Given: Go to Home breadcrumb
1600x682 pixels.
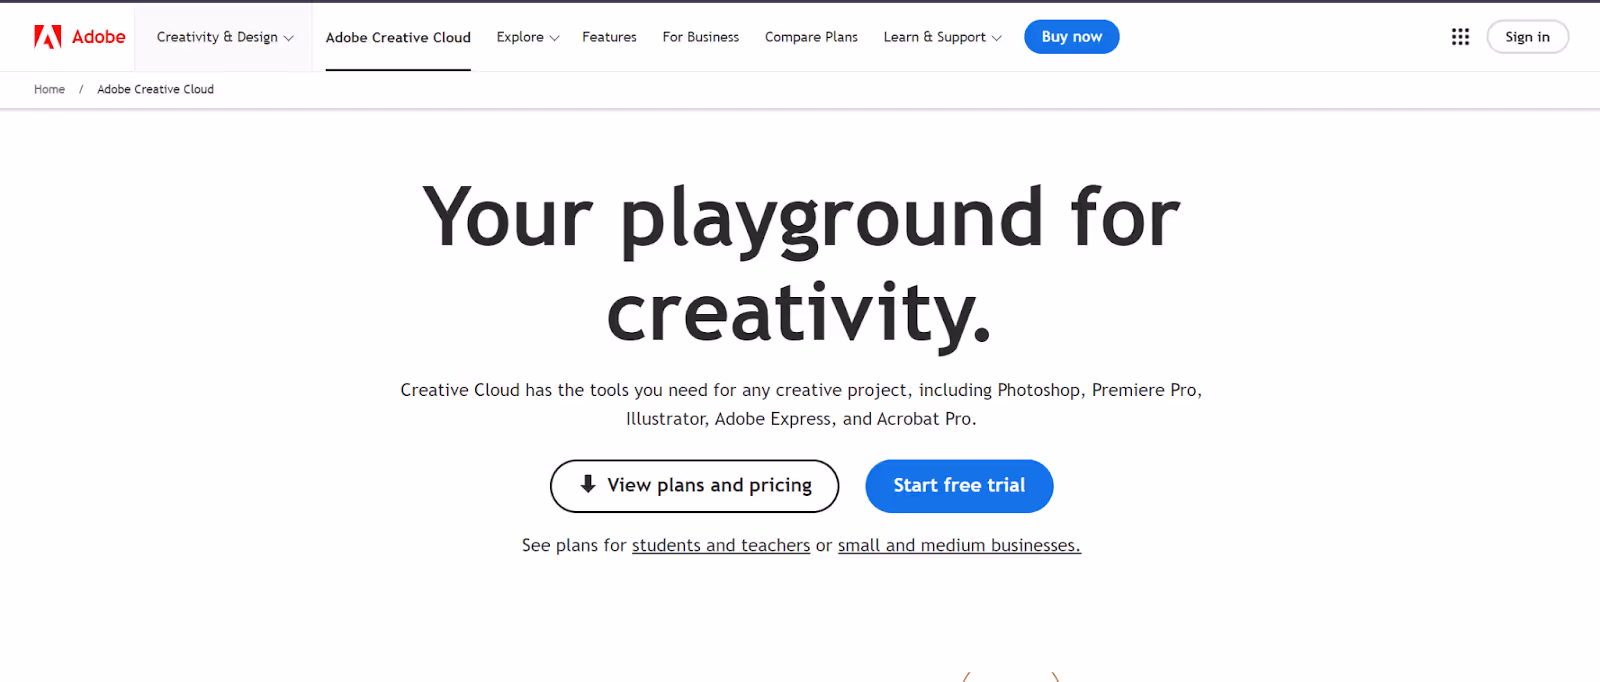Looking at the screenshot, I should 49,89.
